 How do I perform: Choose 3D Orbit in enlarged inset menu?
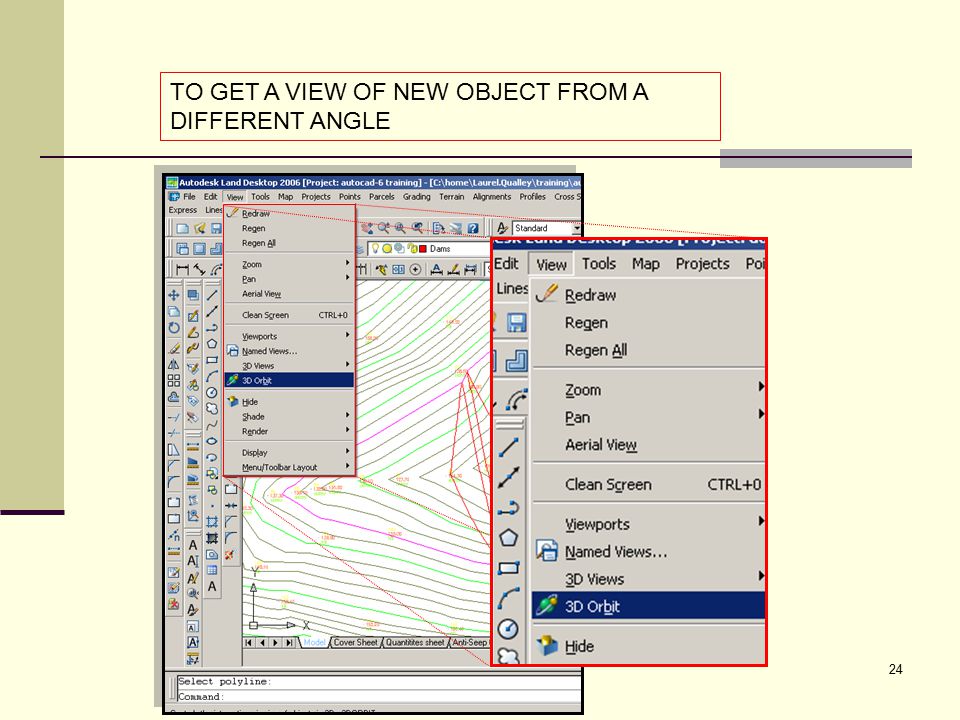click(648, 606)
